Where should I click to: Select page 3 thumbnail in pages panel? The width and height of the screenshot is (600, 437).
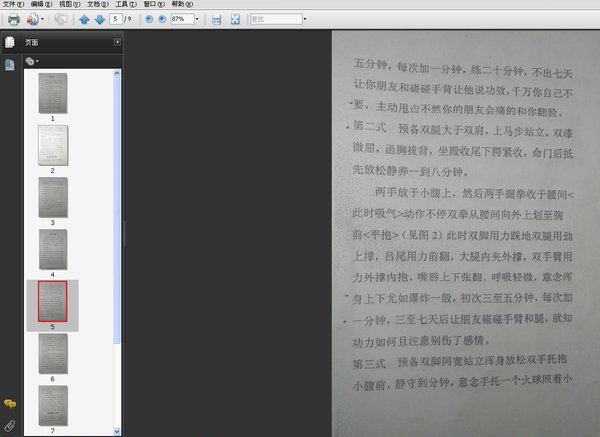(x=52, y=197)
